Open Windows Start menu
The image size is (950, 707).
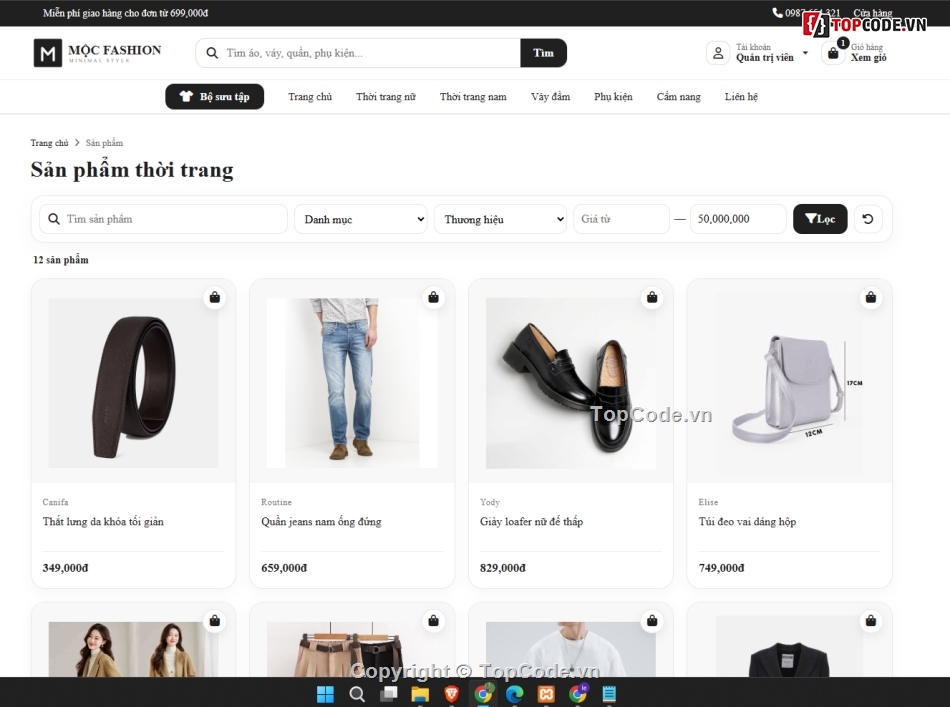click(x=325, y=694)
